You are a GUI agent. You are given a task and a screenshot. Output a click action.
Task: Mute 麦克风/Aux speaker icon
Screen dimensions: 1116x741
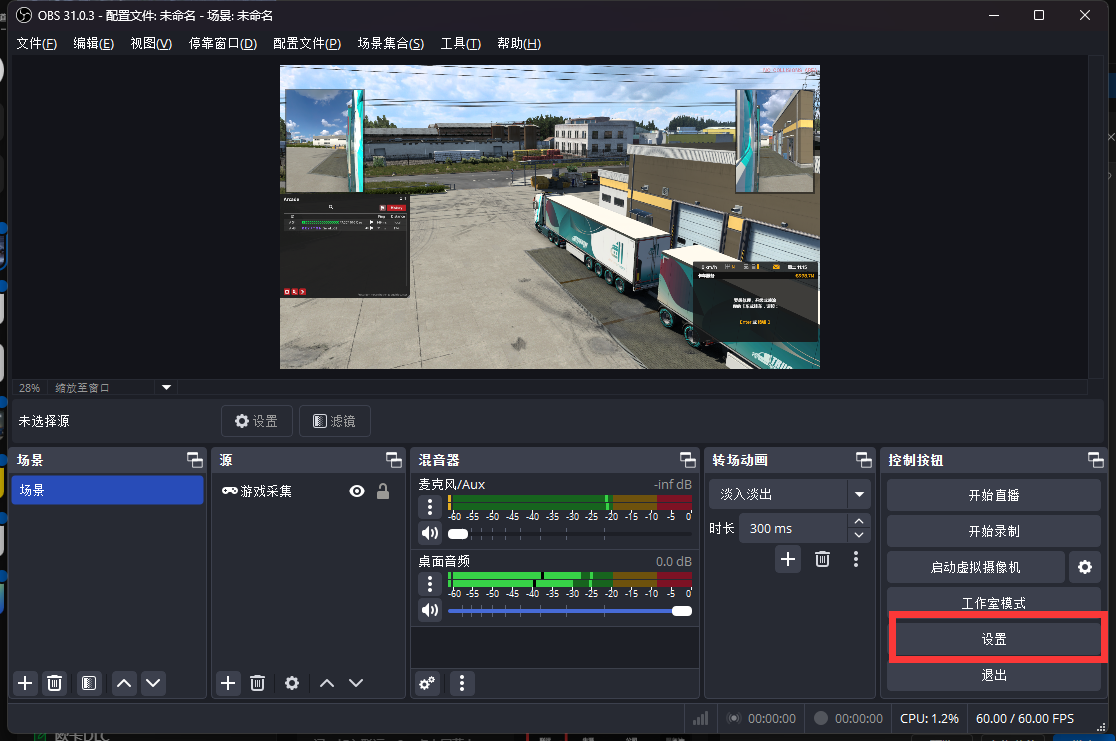[x=430, y=533]
